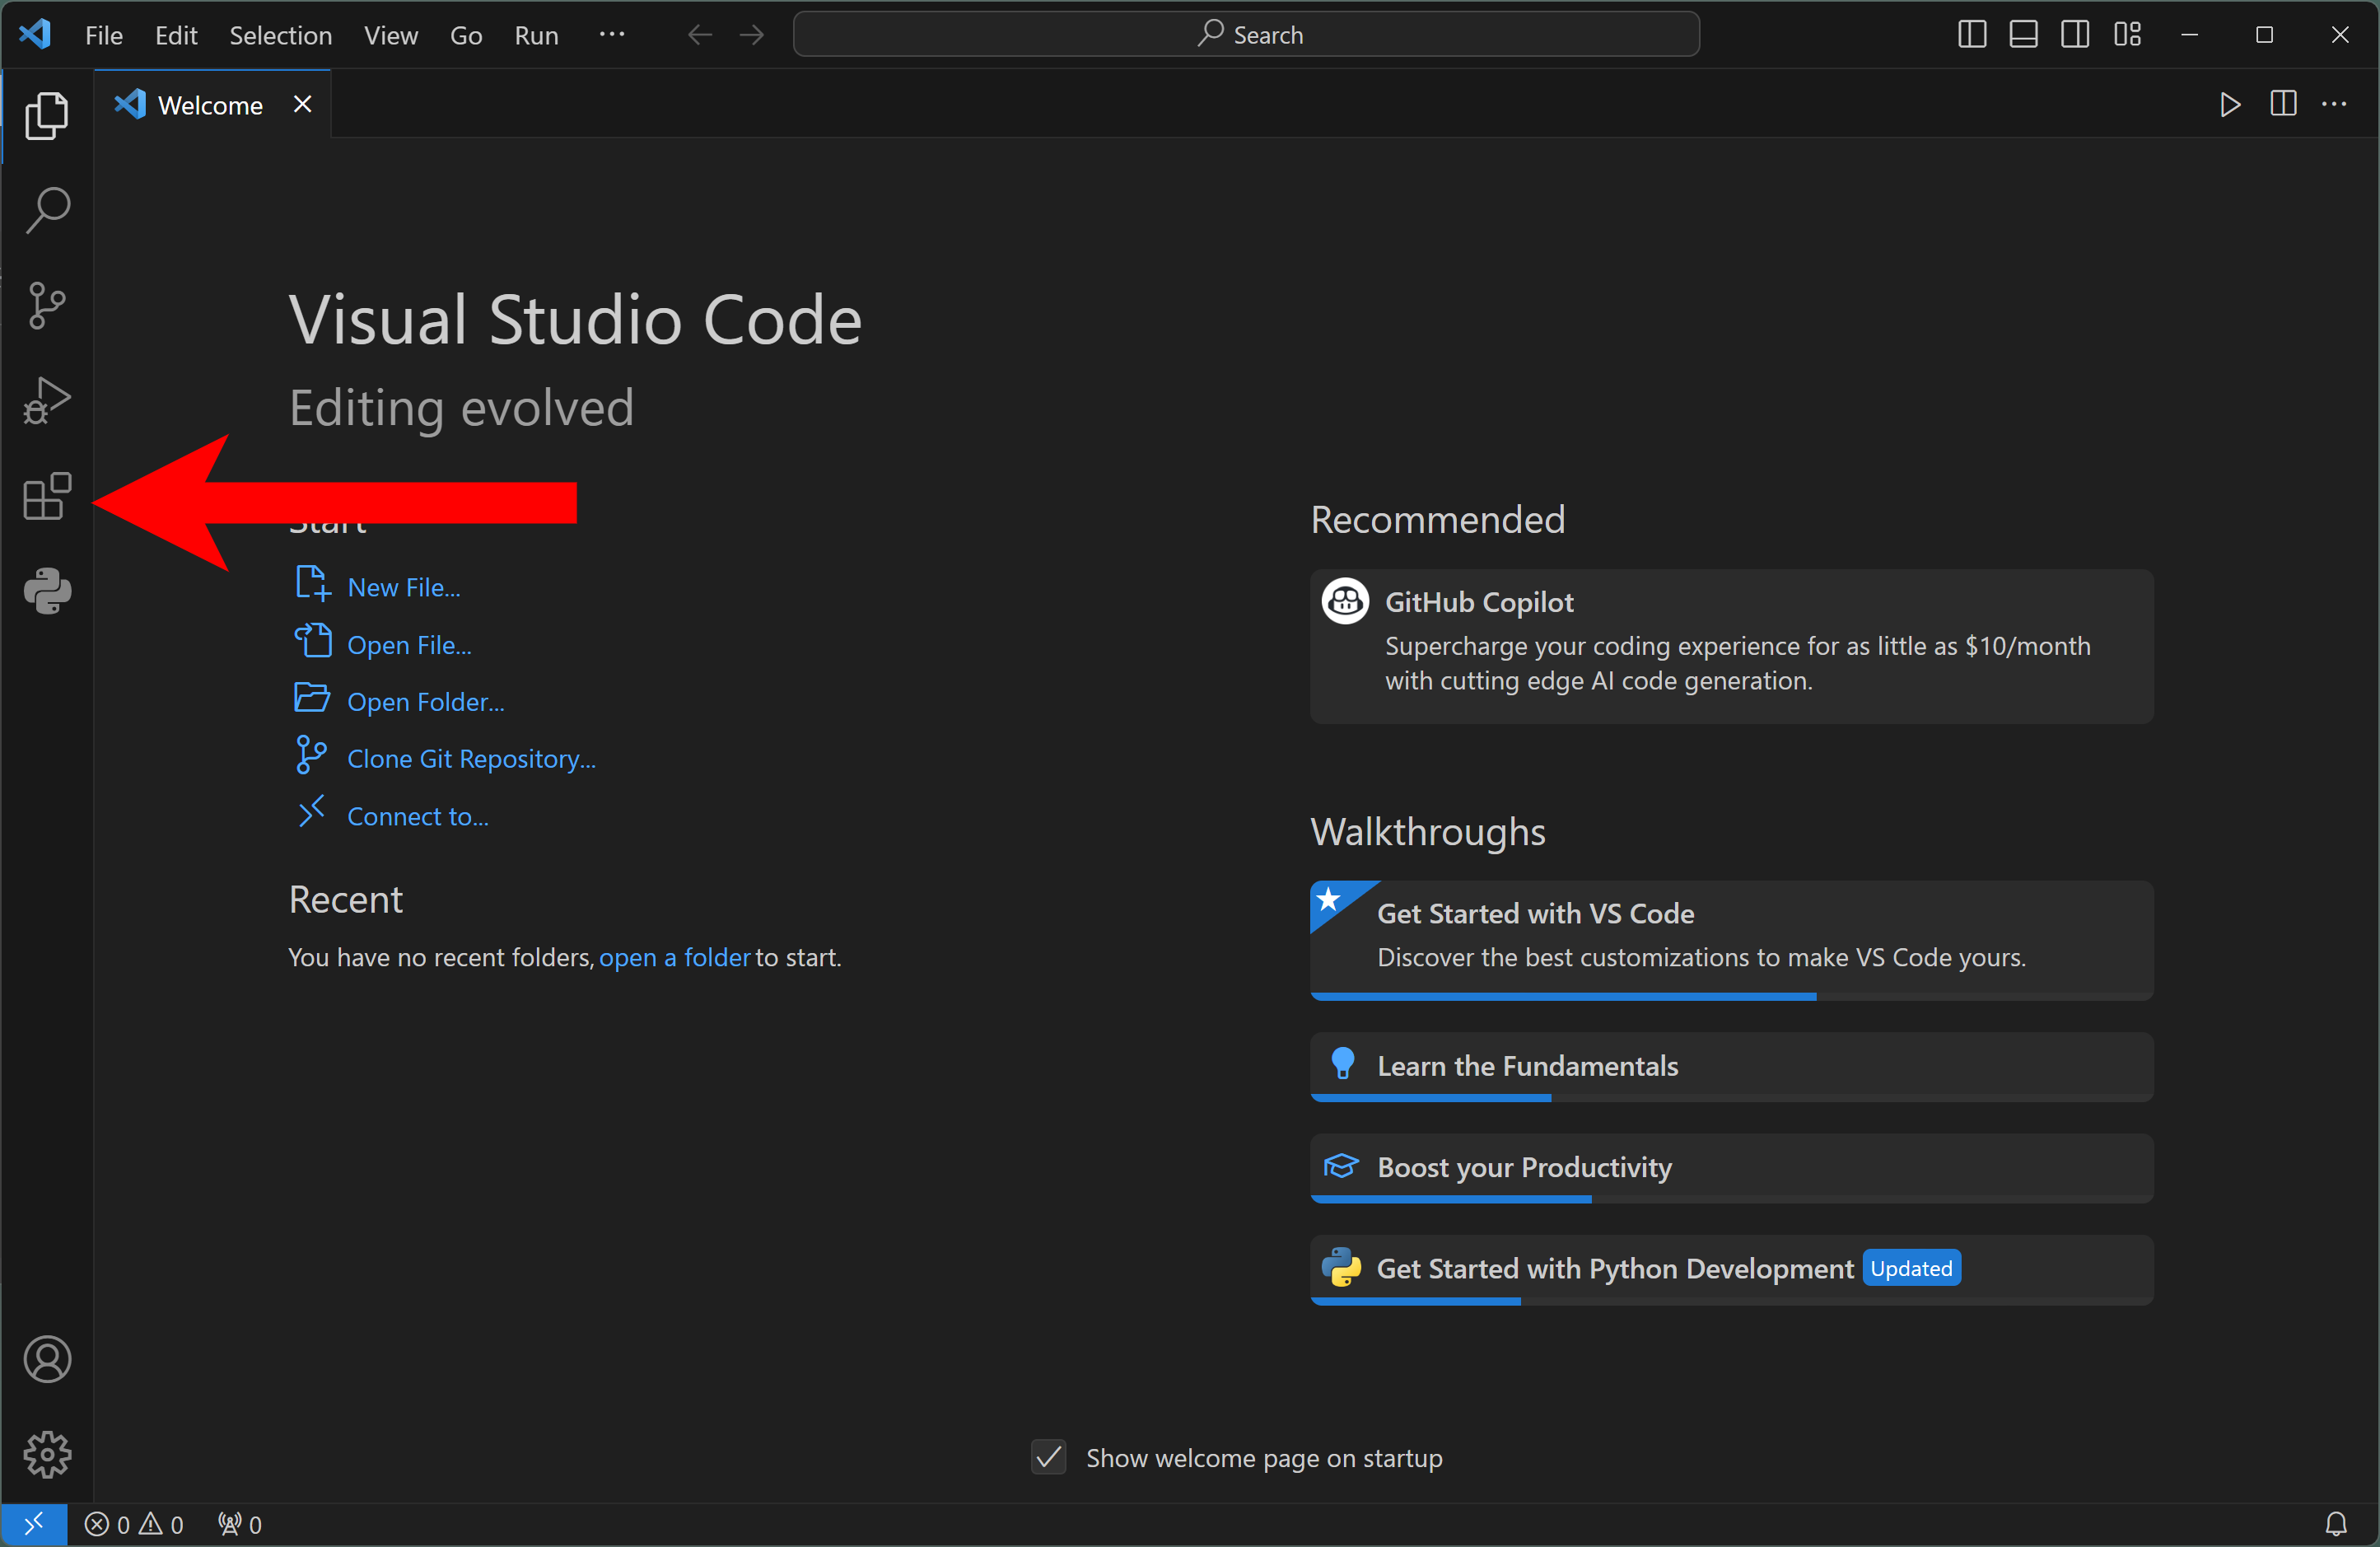The height and width of the screenshot is (1547, 2380).
Task: Open Boost your Productivity walkthrough
Action: [x=1731, y=1168]
